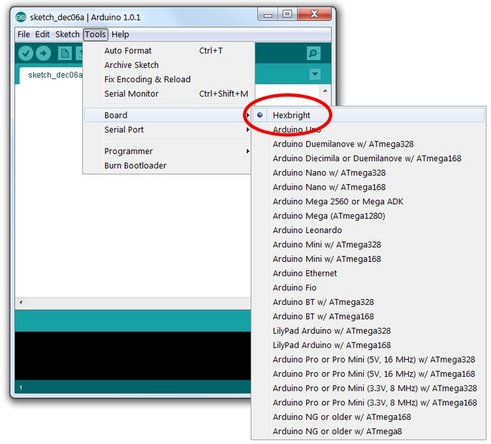
Task: Click inside the black console output area
Action: point(133,356)
